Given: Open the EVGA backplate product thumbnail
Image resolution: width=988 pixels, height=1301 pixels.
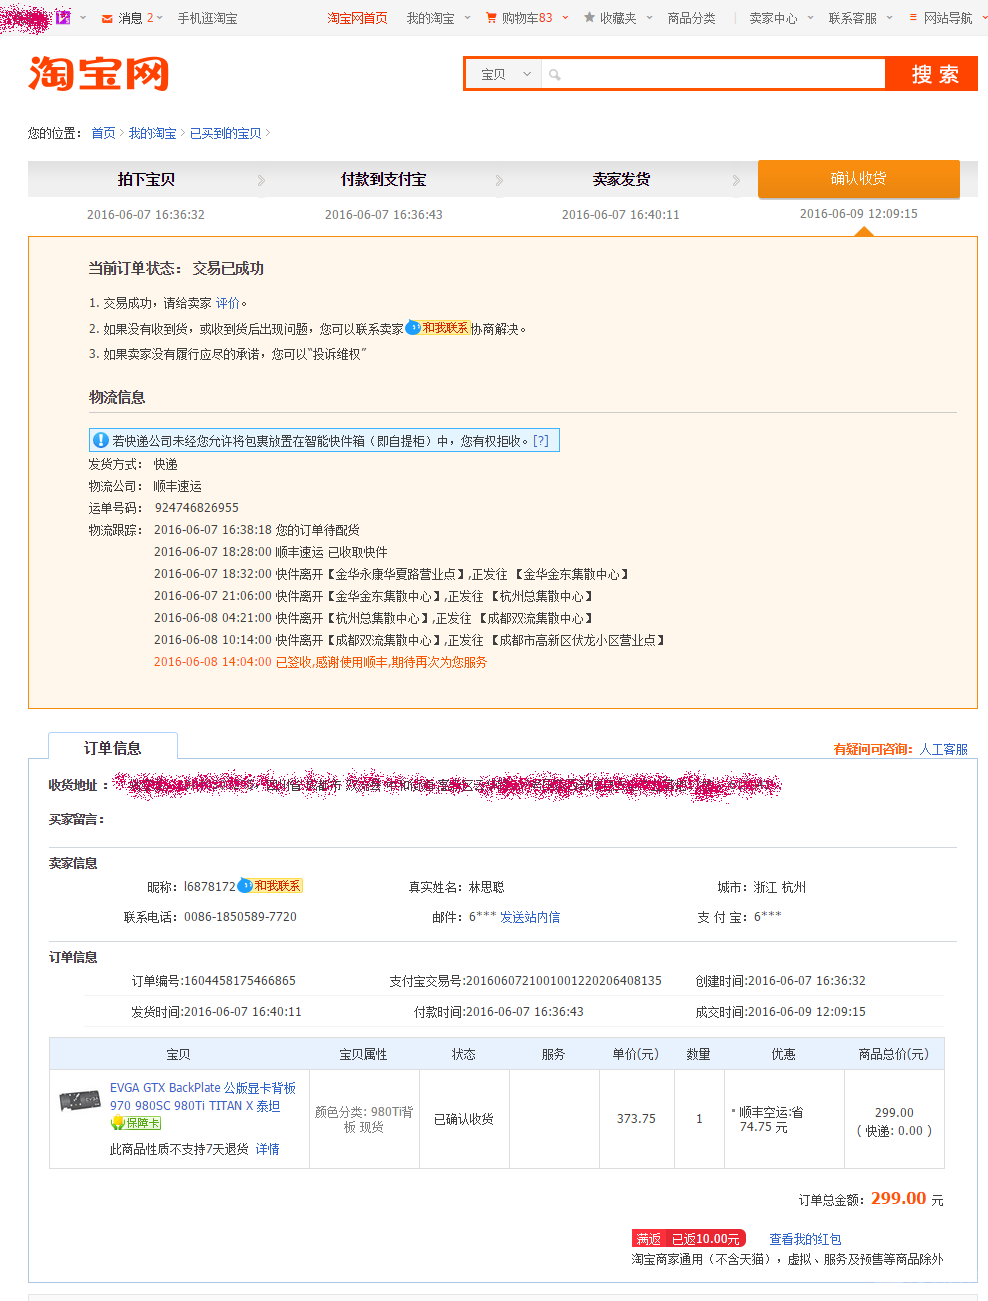Looking at the screenshot, I should pos(80,1101).
